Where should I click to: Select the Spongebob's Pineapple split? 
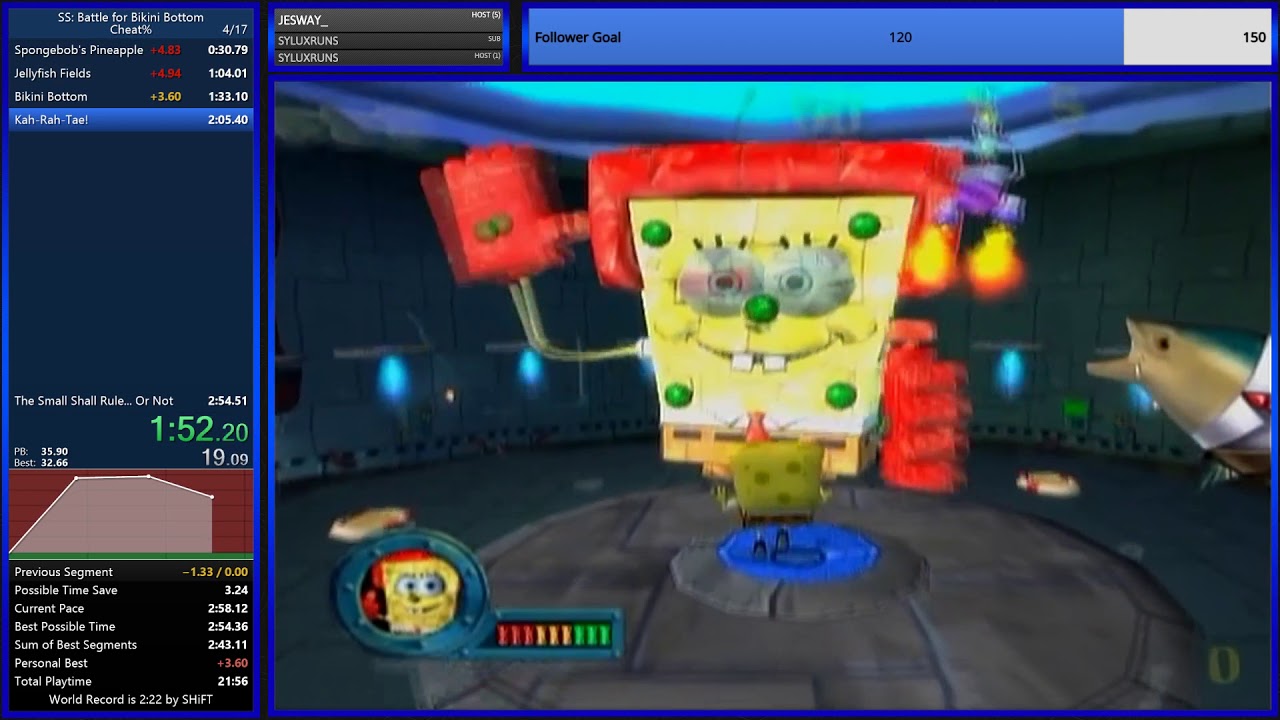[131, 50]
